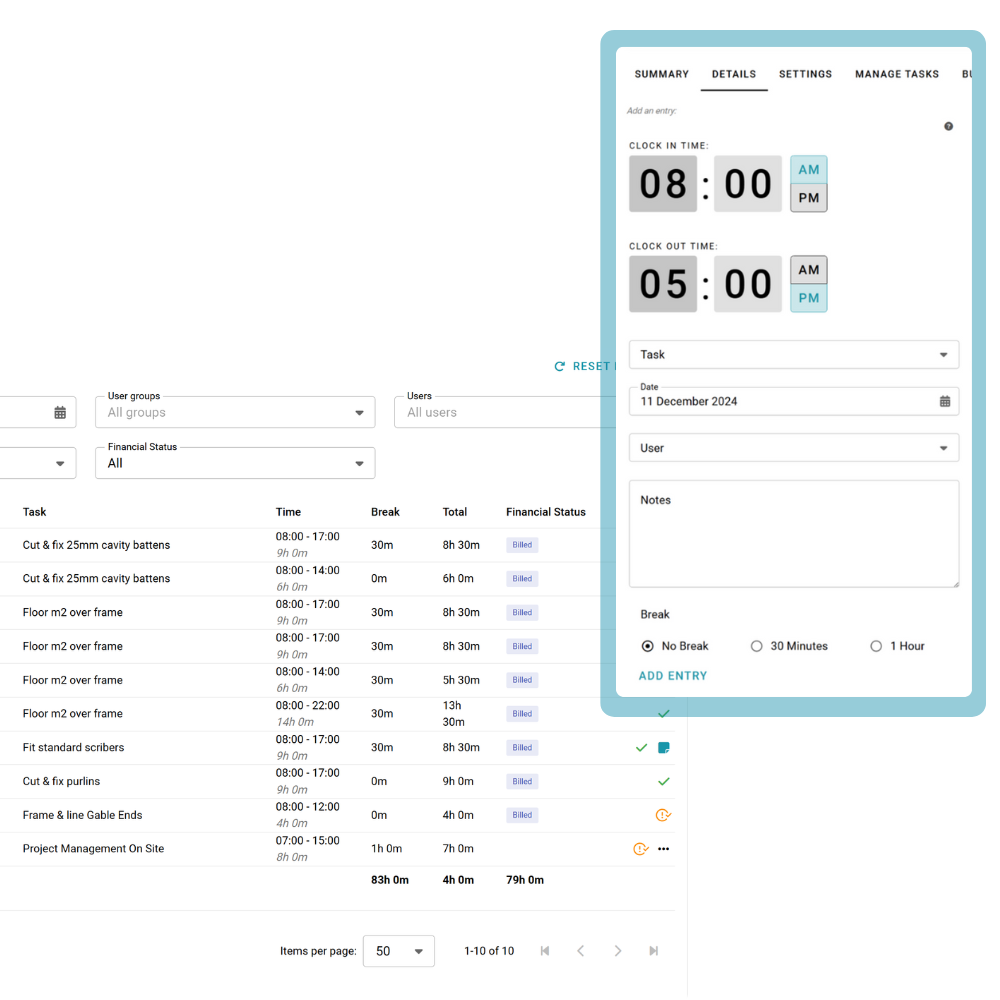This screenshot has width=1000, height=1000.
Task: Open the Financial Status filter dropdown
Action: pos(235,463)
